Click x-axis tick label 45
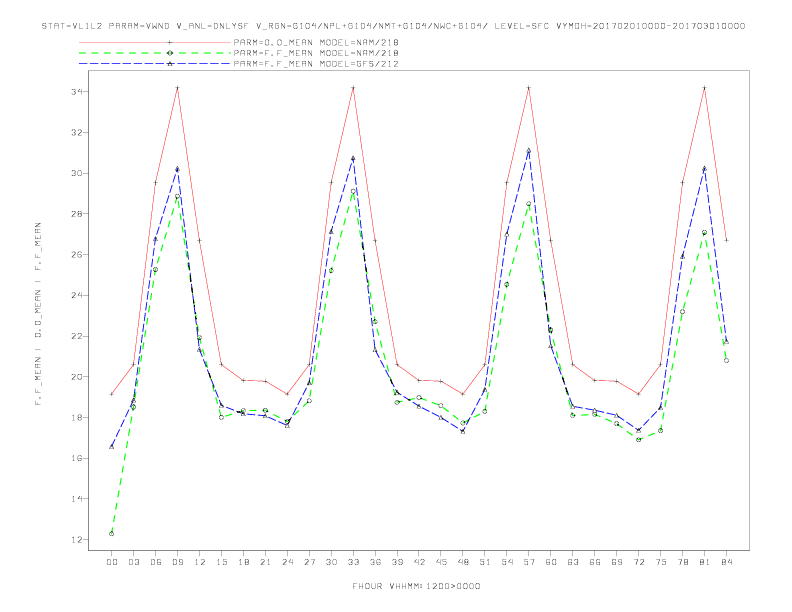 point(441,562)
